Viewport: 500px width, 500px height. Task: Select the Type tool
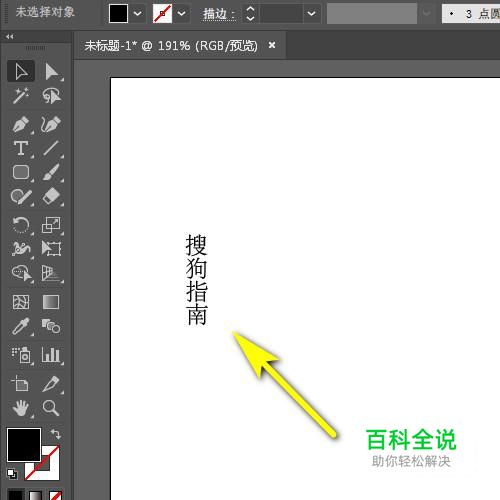[x=21, y=148]
